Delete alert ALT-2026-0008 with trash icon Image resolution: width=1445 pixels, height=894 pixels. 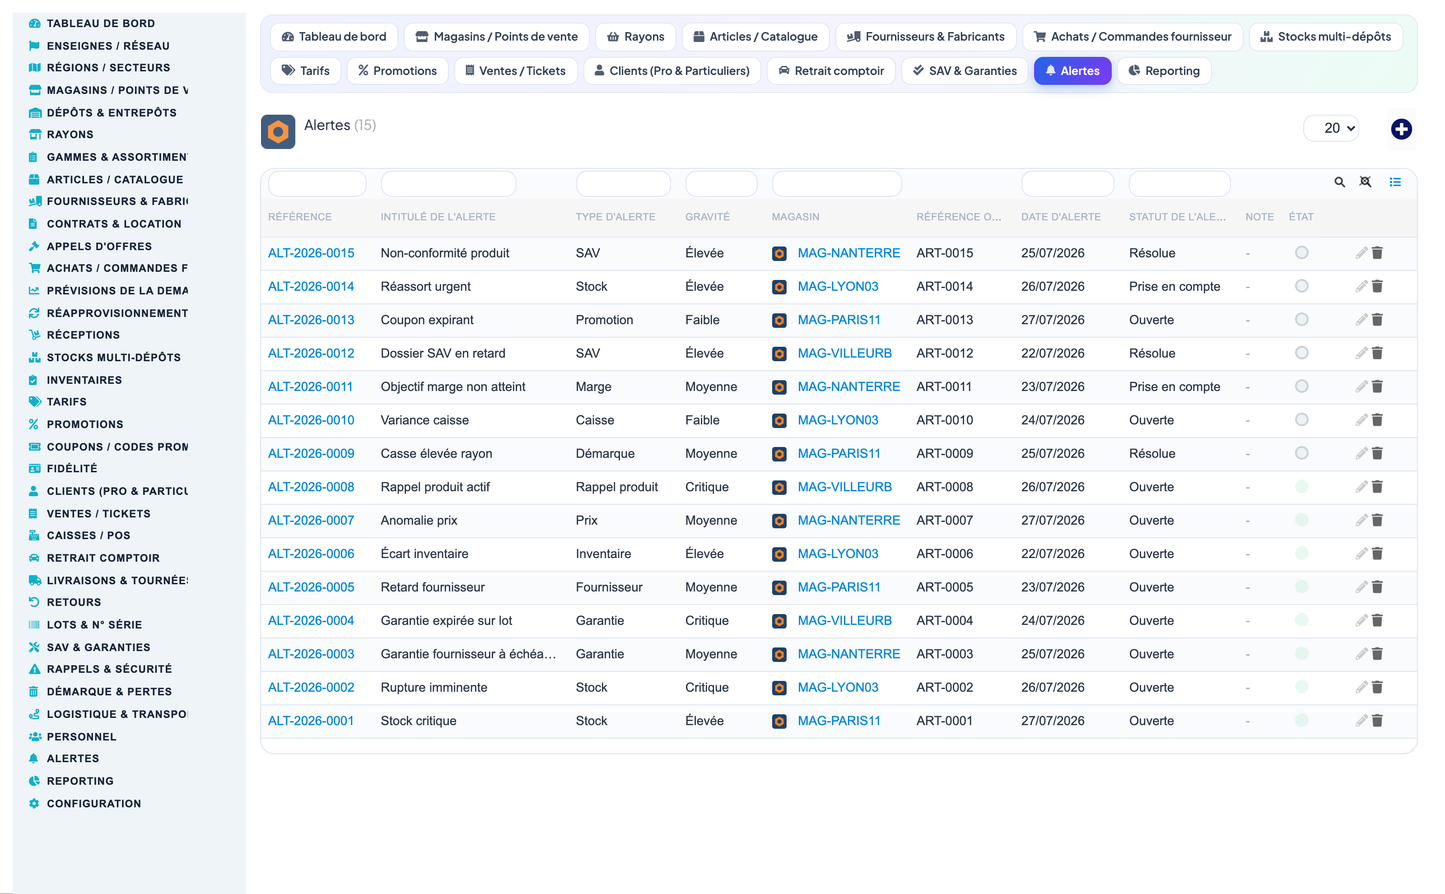[x=1377, y=487]
